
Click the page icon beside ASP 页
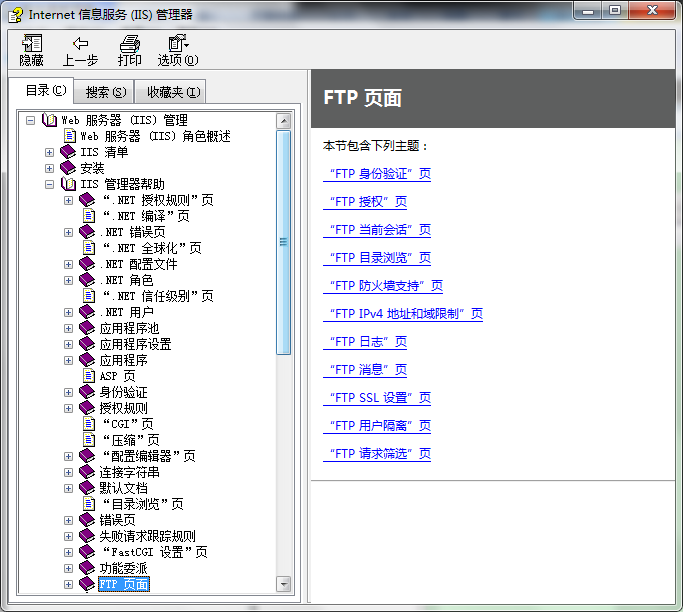click(x=89, y=376)
